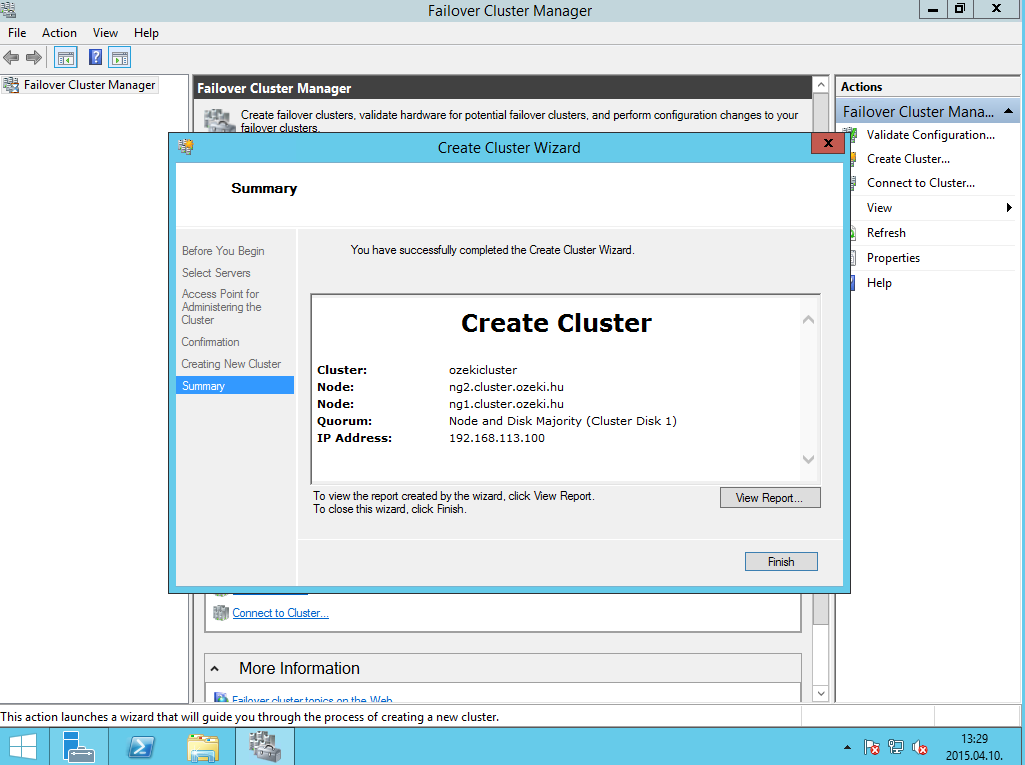Launch PowerShell from the taskbar

(x=140, y=746)
